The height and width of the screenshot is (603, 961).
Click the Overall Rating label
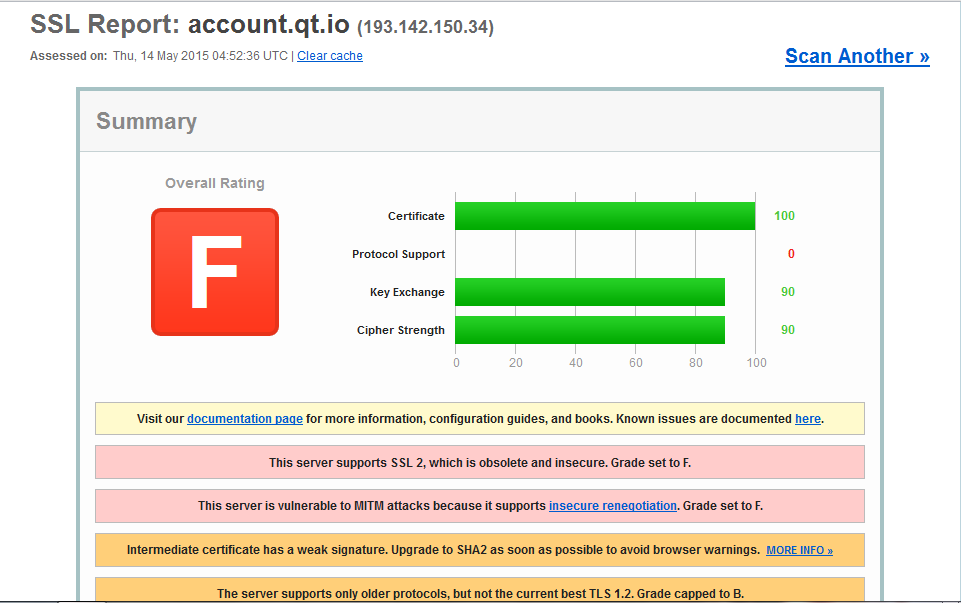pyautogui.click(x=215, y=183)
